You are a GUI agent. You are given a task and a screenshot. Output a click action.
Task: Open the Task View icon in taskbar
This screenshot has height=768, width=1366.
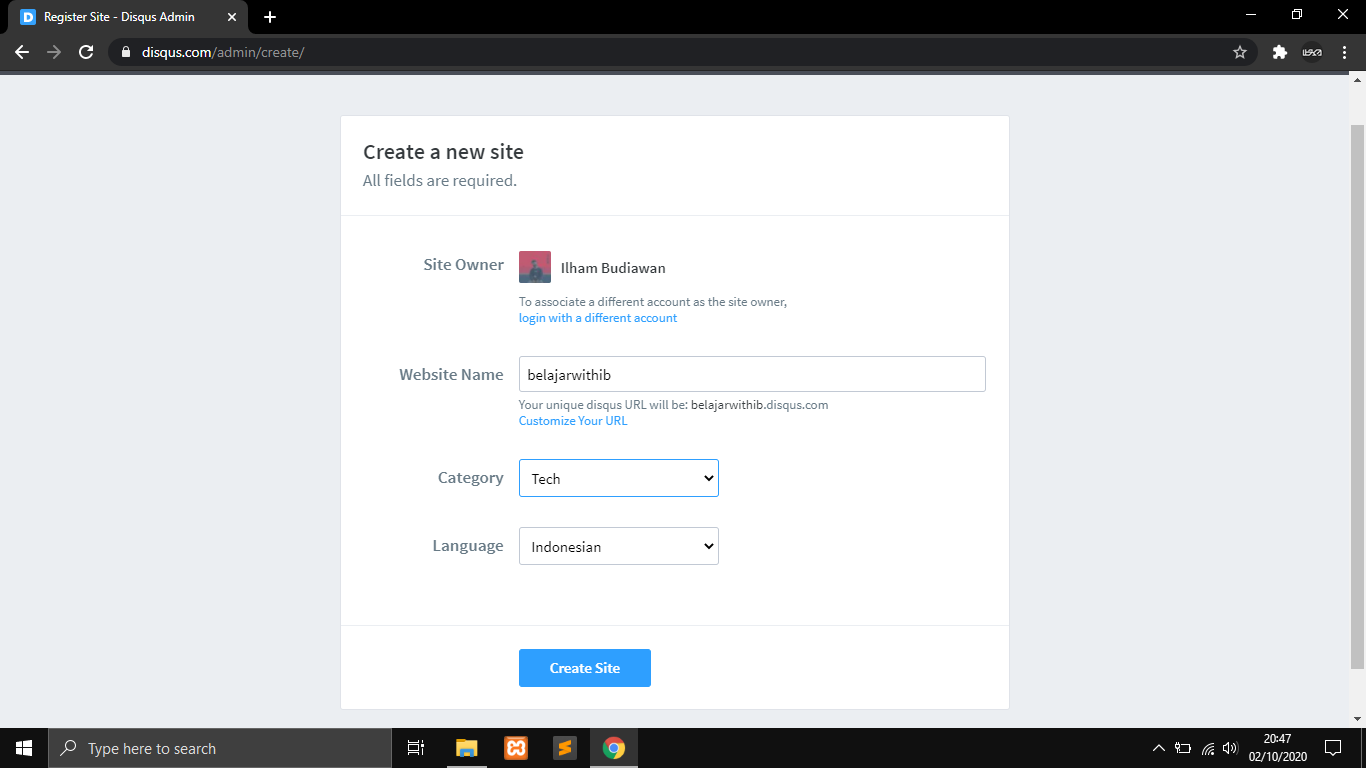(416, 748)
